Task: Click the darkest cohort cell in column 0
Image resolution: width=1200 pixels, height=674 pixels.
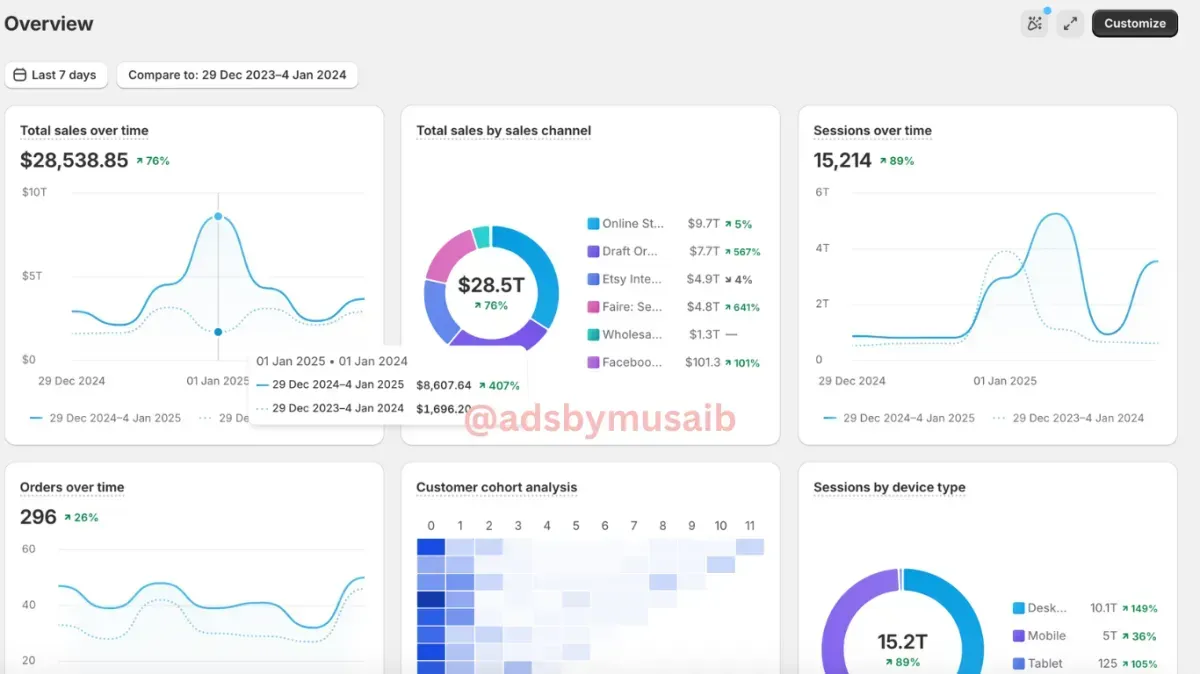Action: pyautogui.click(x=431, y=599)
